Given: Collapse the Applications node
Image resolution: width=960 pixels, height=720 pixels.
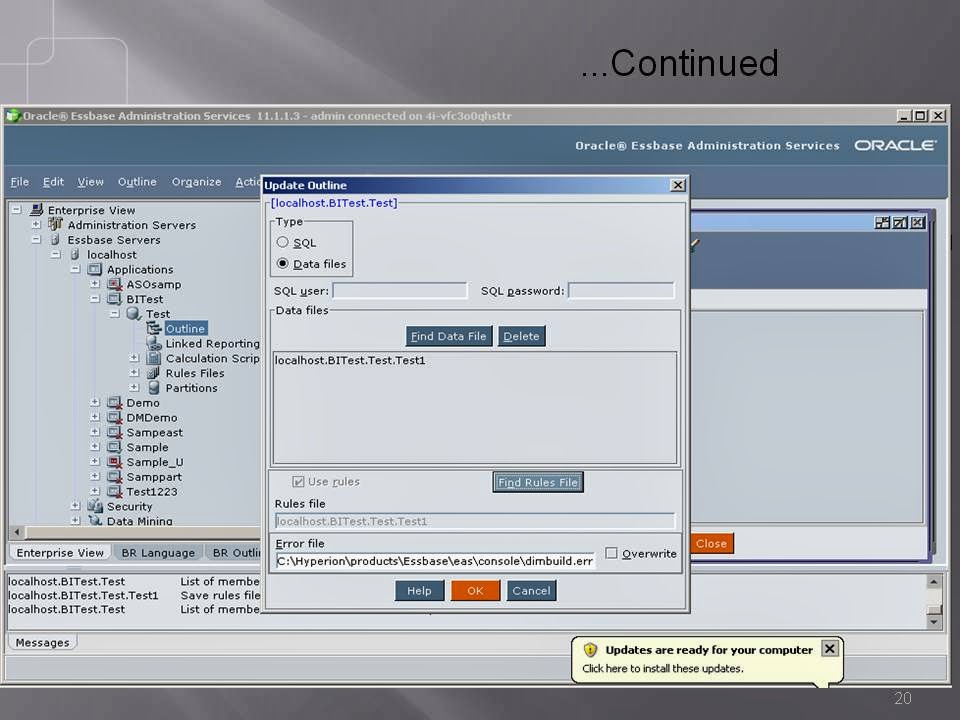Looking at the screenshot, I should 75,269.
